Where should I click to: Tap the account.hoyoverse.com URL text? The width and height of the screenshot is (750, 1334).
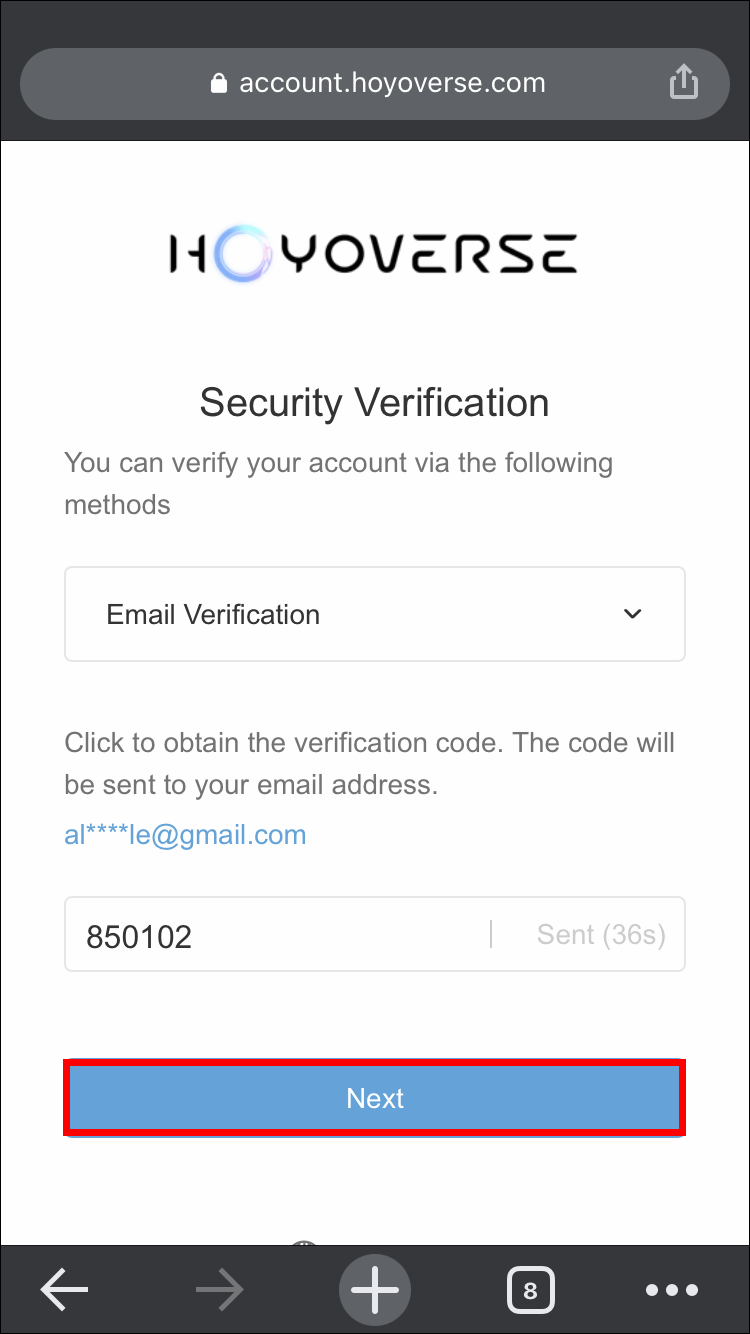pos(392,83)
